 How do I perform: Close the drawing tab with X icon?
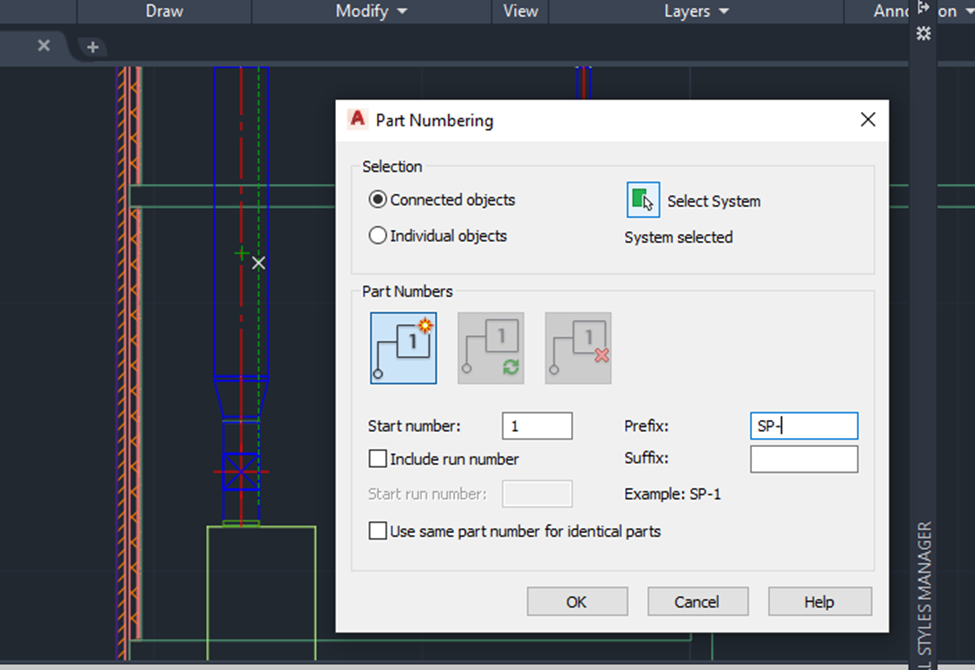(44, 45)
